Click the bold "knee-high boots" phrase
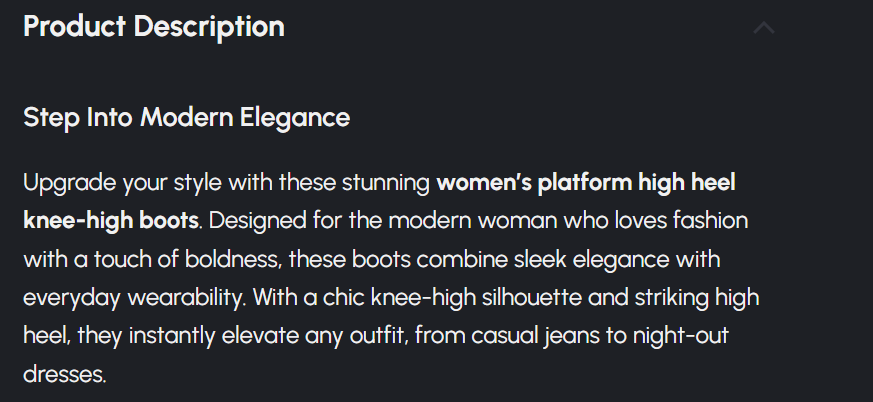This screenshot has width=873, height=402. point(109,218)
